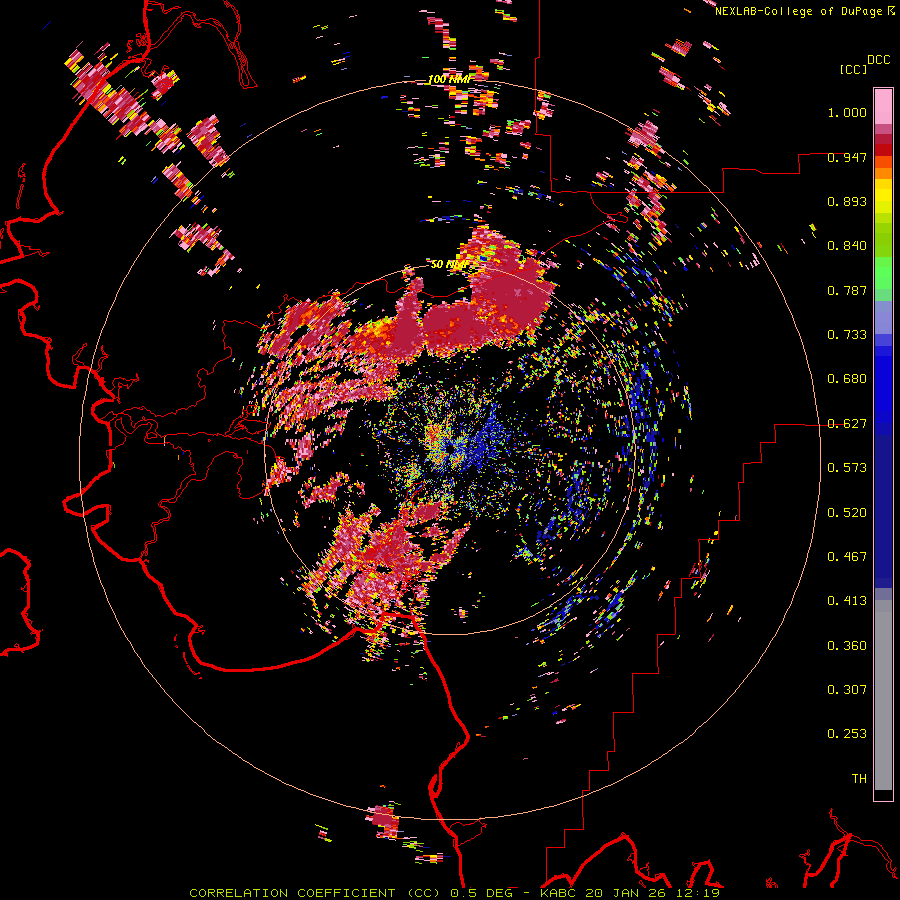Image resolution: width=900 pixels, height=900 pixels.
Task: Select the 0.467 legend value
Action: pyautogui.click(x=847, y=557)
